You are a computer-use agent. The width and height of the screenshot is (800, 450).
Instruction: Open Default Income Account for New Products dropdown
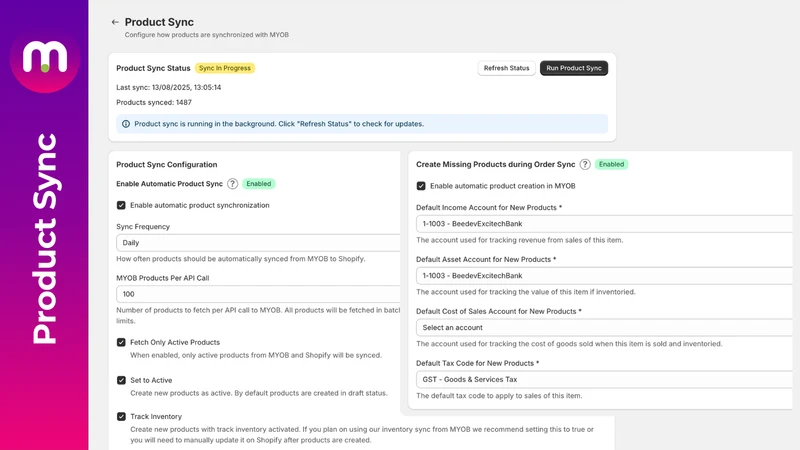(604, 223)
